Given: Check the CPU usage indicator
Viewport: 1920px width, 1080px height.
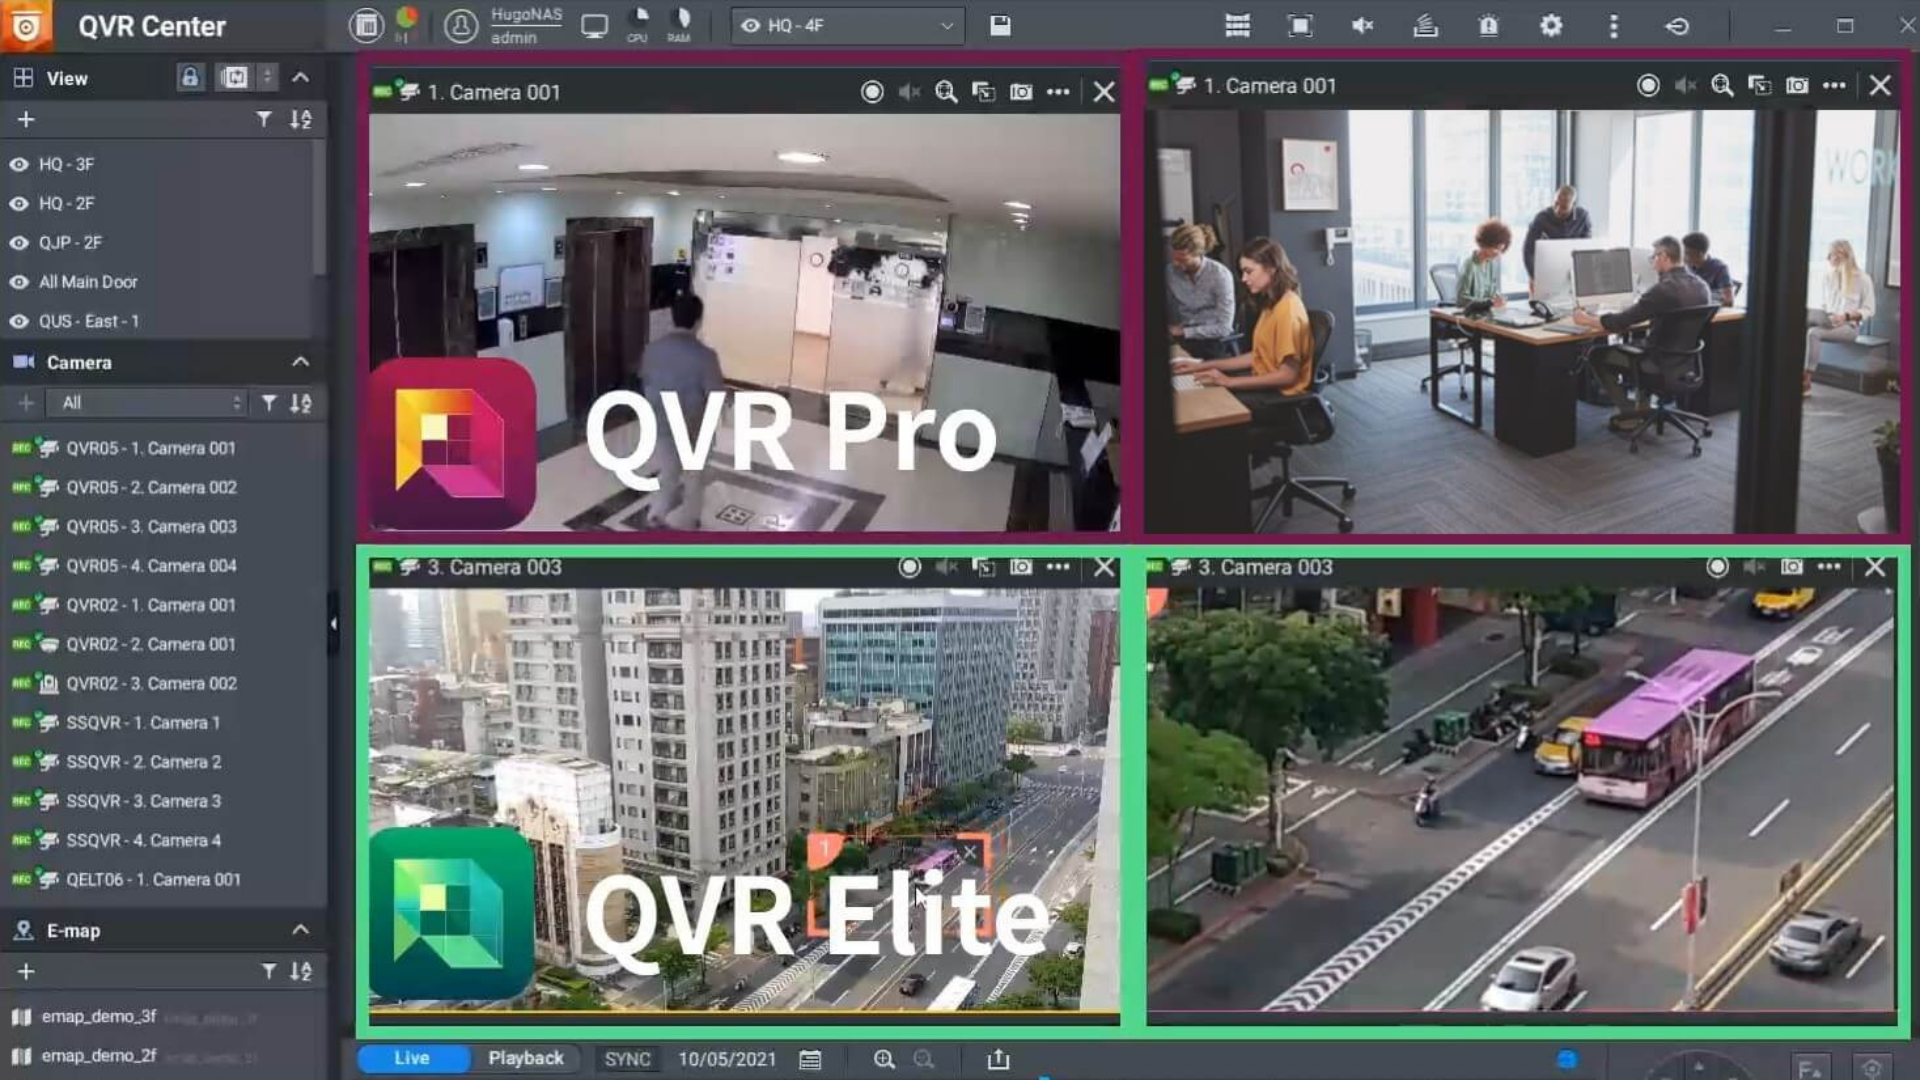Looking at the screenshot, I should [638, 26].
